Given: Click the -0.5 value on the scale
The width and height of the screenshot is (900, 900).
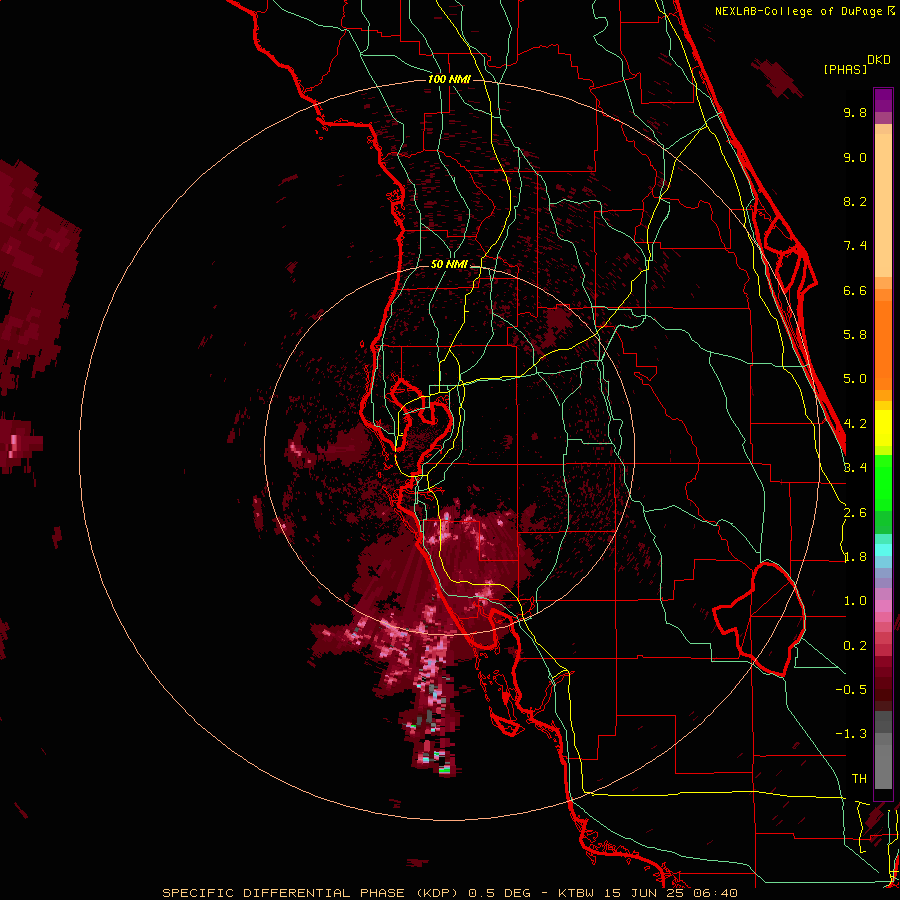Looking at the screenshot, I should pyautogui.click(x=851, y=690).
